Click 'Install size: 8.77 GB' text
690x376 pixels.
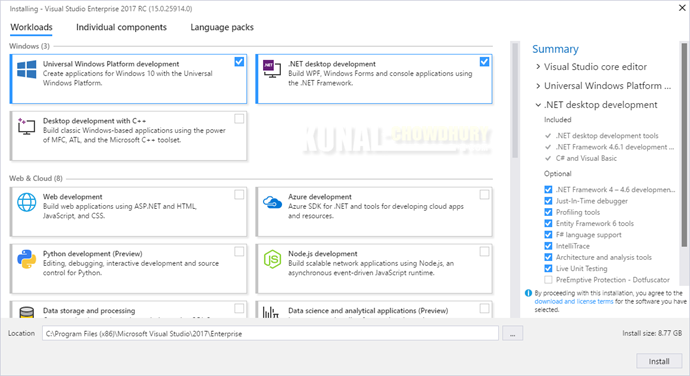coord(652,333)
